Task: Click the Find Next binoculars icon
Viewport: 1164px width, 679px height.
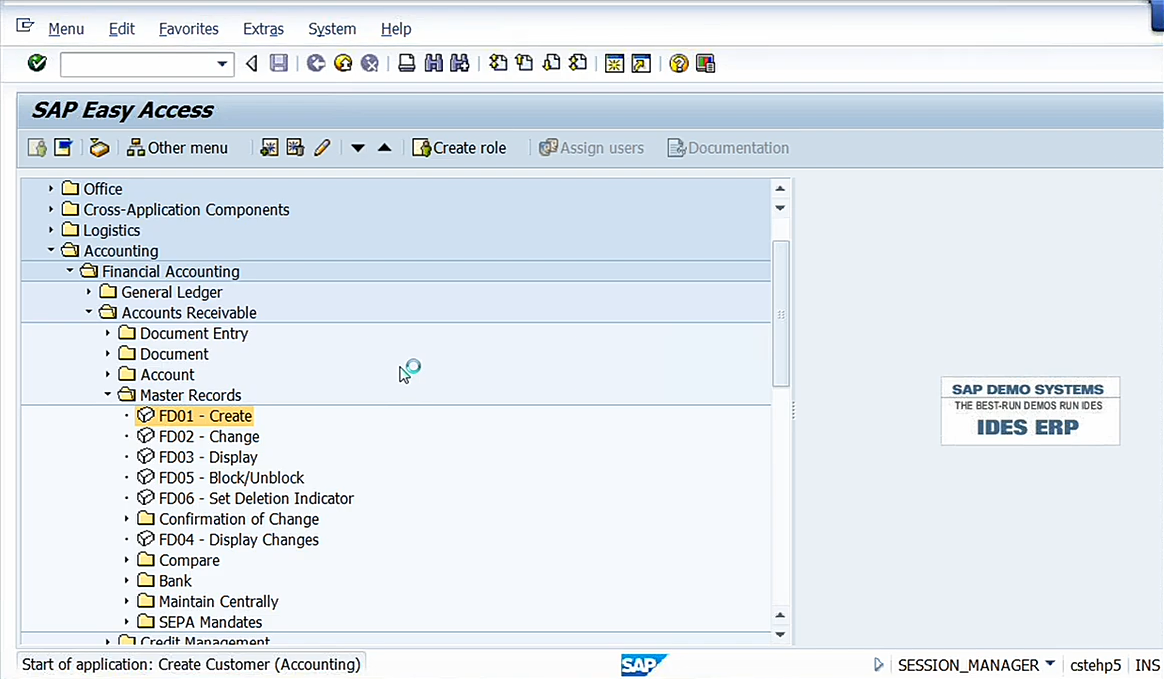Action: coord(460,63)
